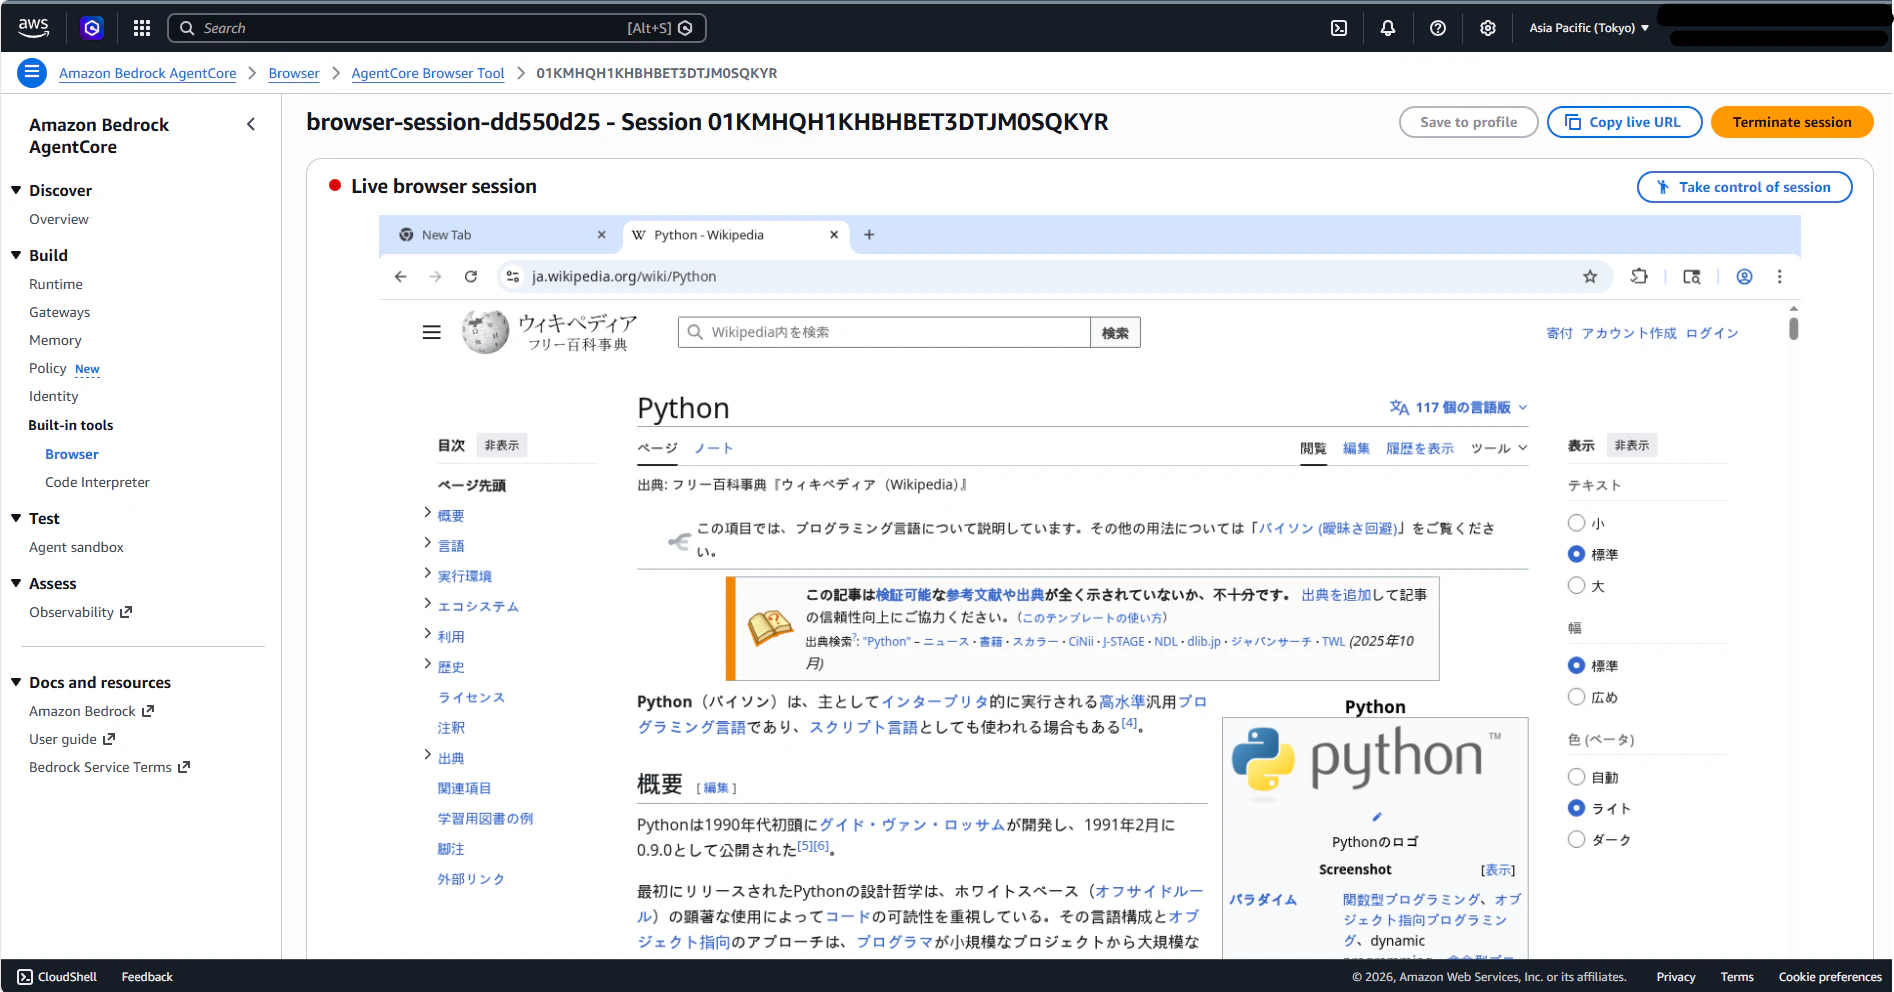Viewport: 1894px width, 992px height.
Task: Expand the 概要 contents entry
Action: [427, 513]
